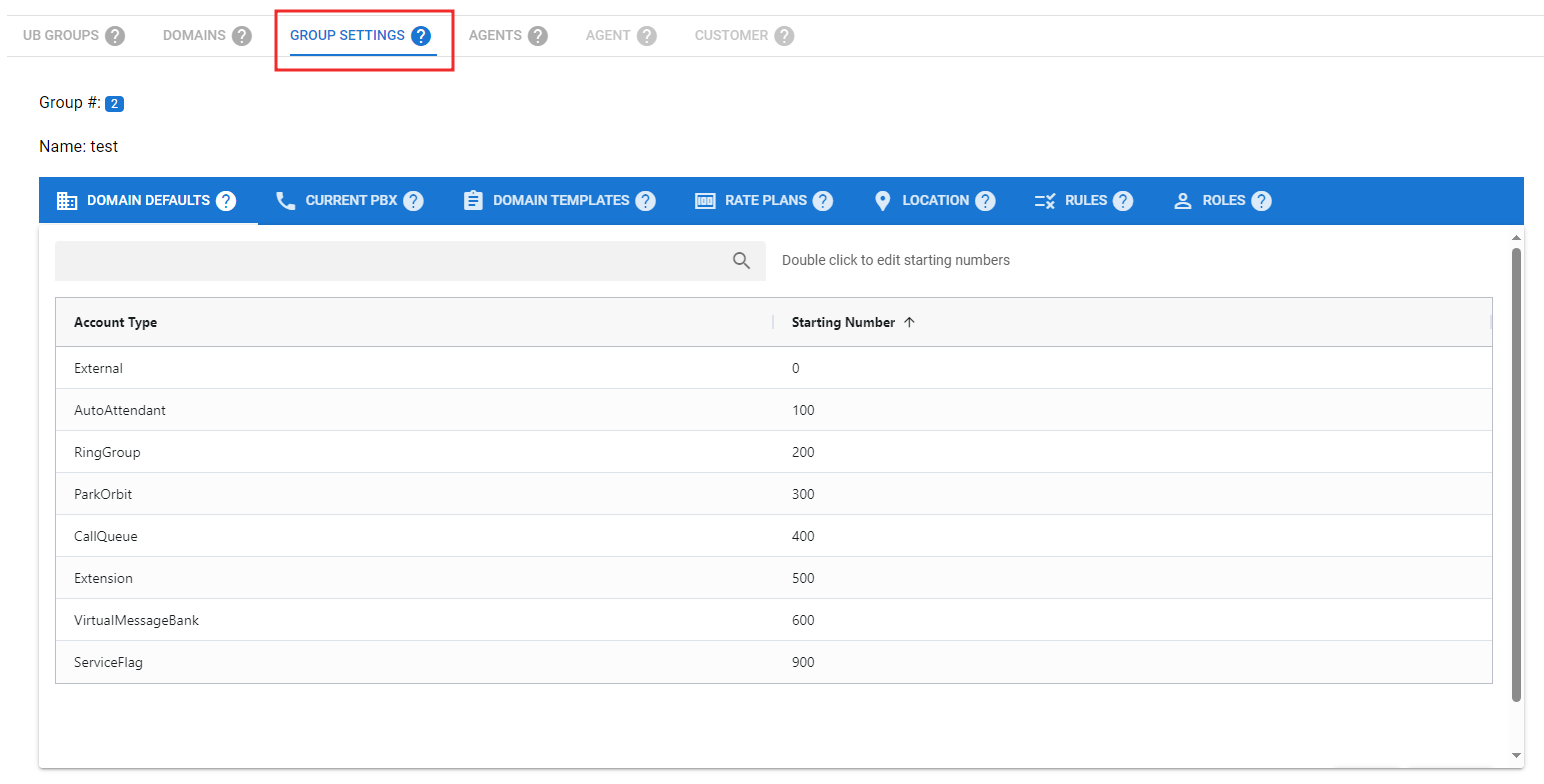
Task: Sort by the Account Type column header
Action: click(116, 323)
